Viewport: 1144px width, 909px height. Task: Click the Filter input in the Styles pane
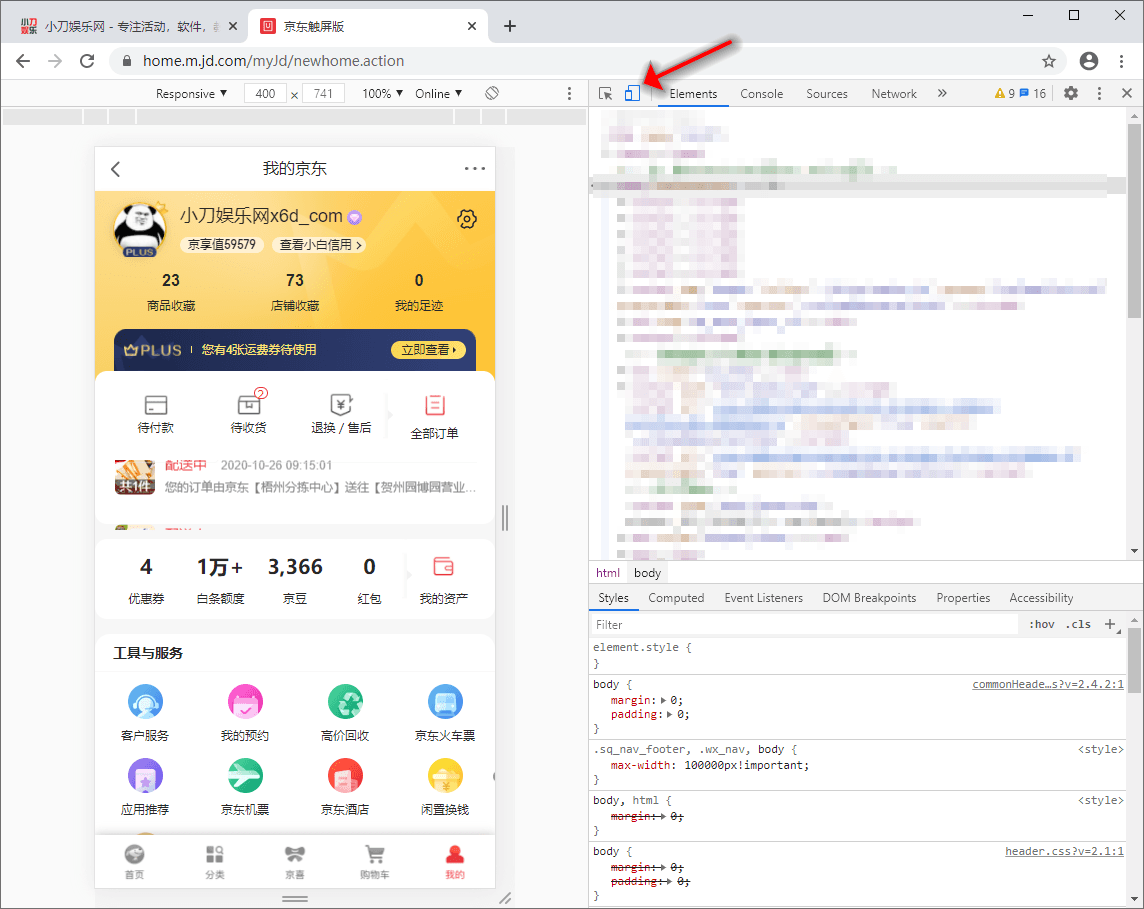pyautogui.click(x=700, y=623)
